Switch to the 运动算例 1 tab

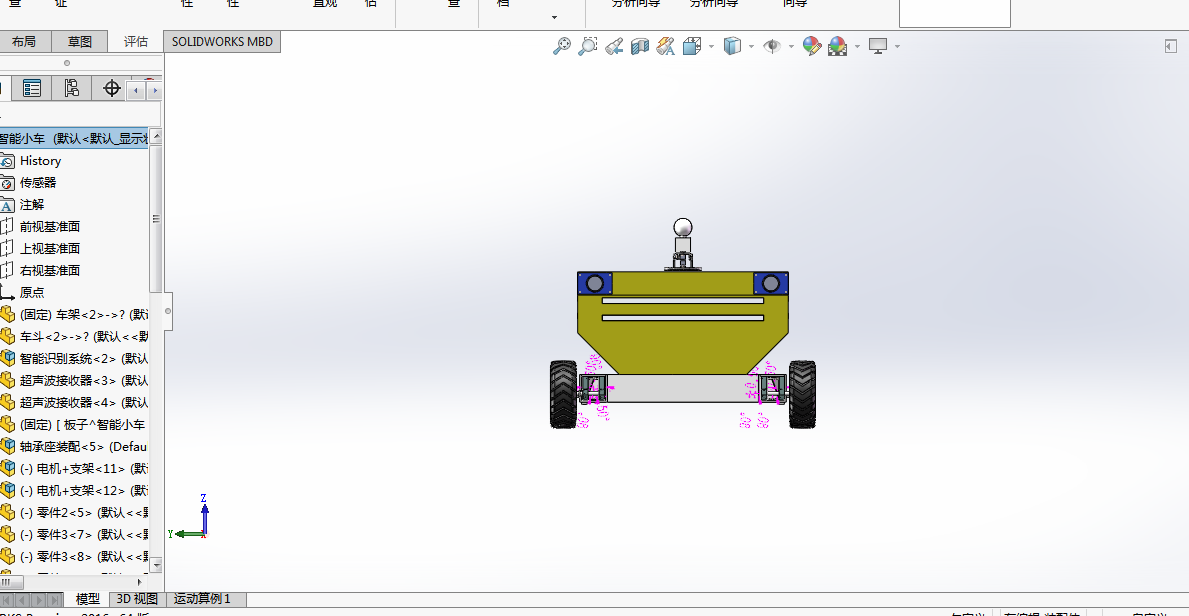(202, 599)
